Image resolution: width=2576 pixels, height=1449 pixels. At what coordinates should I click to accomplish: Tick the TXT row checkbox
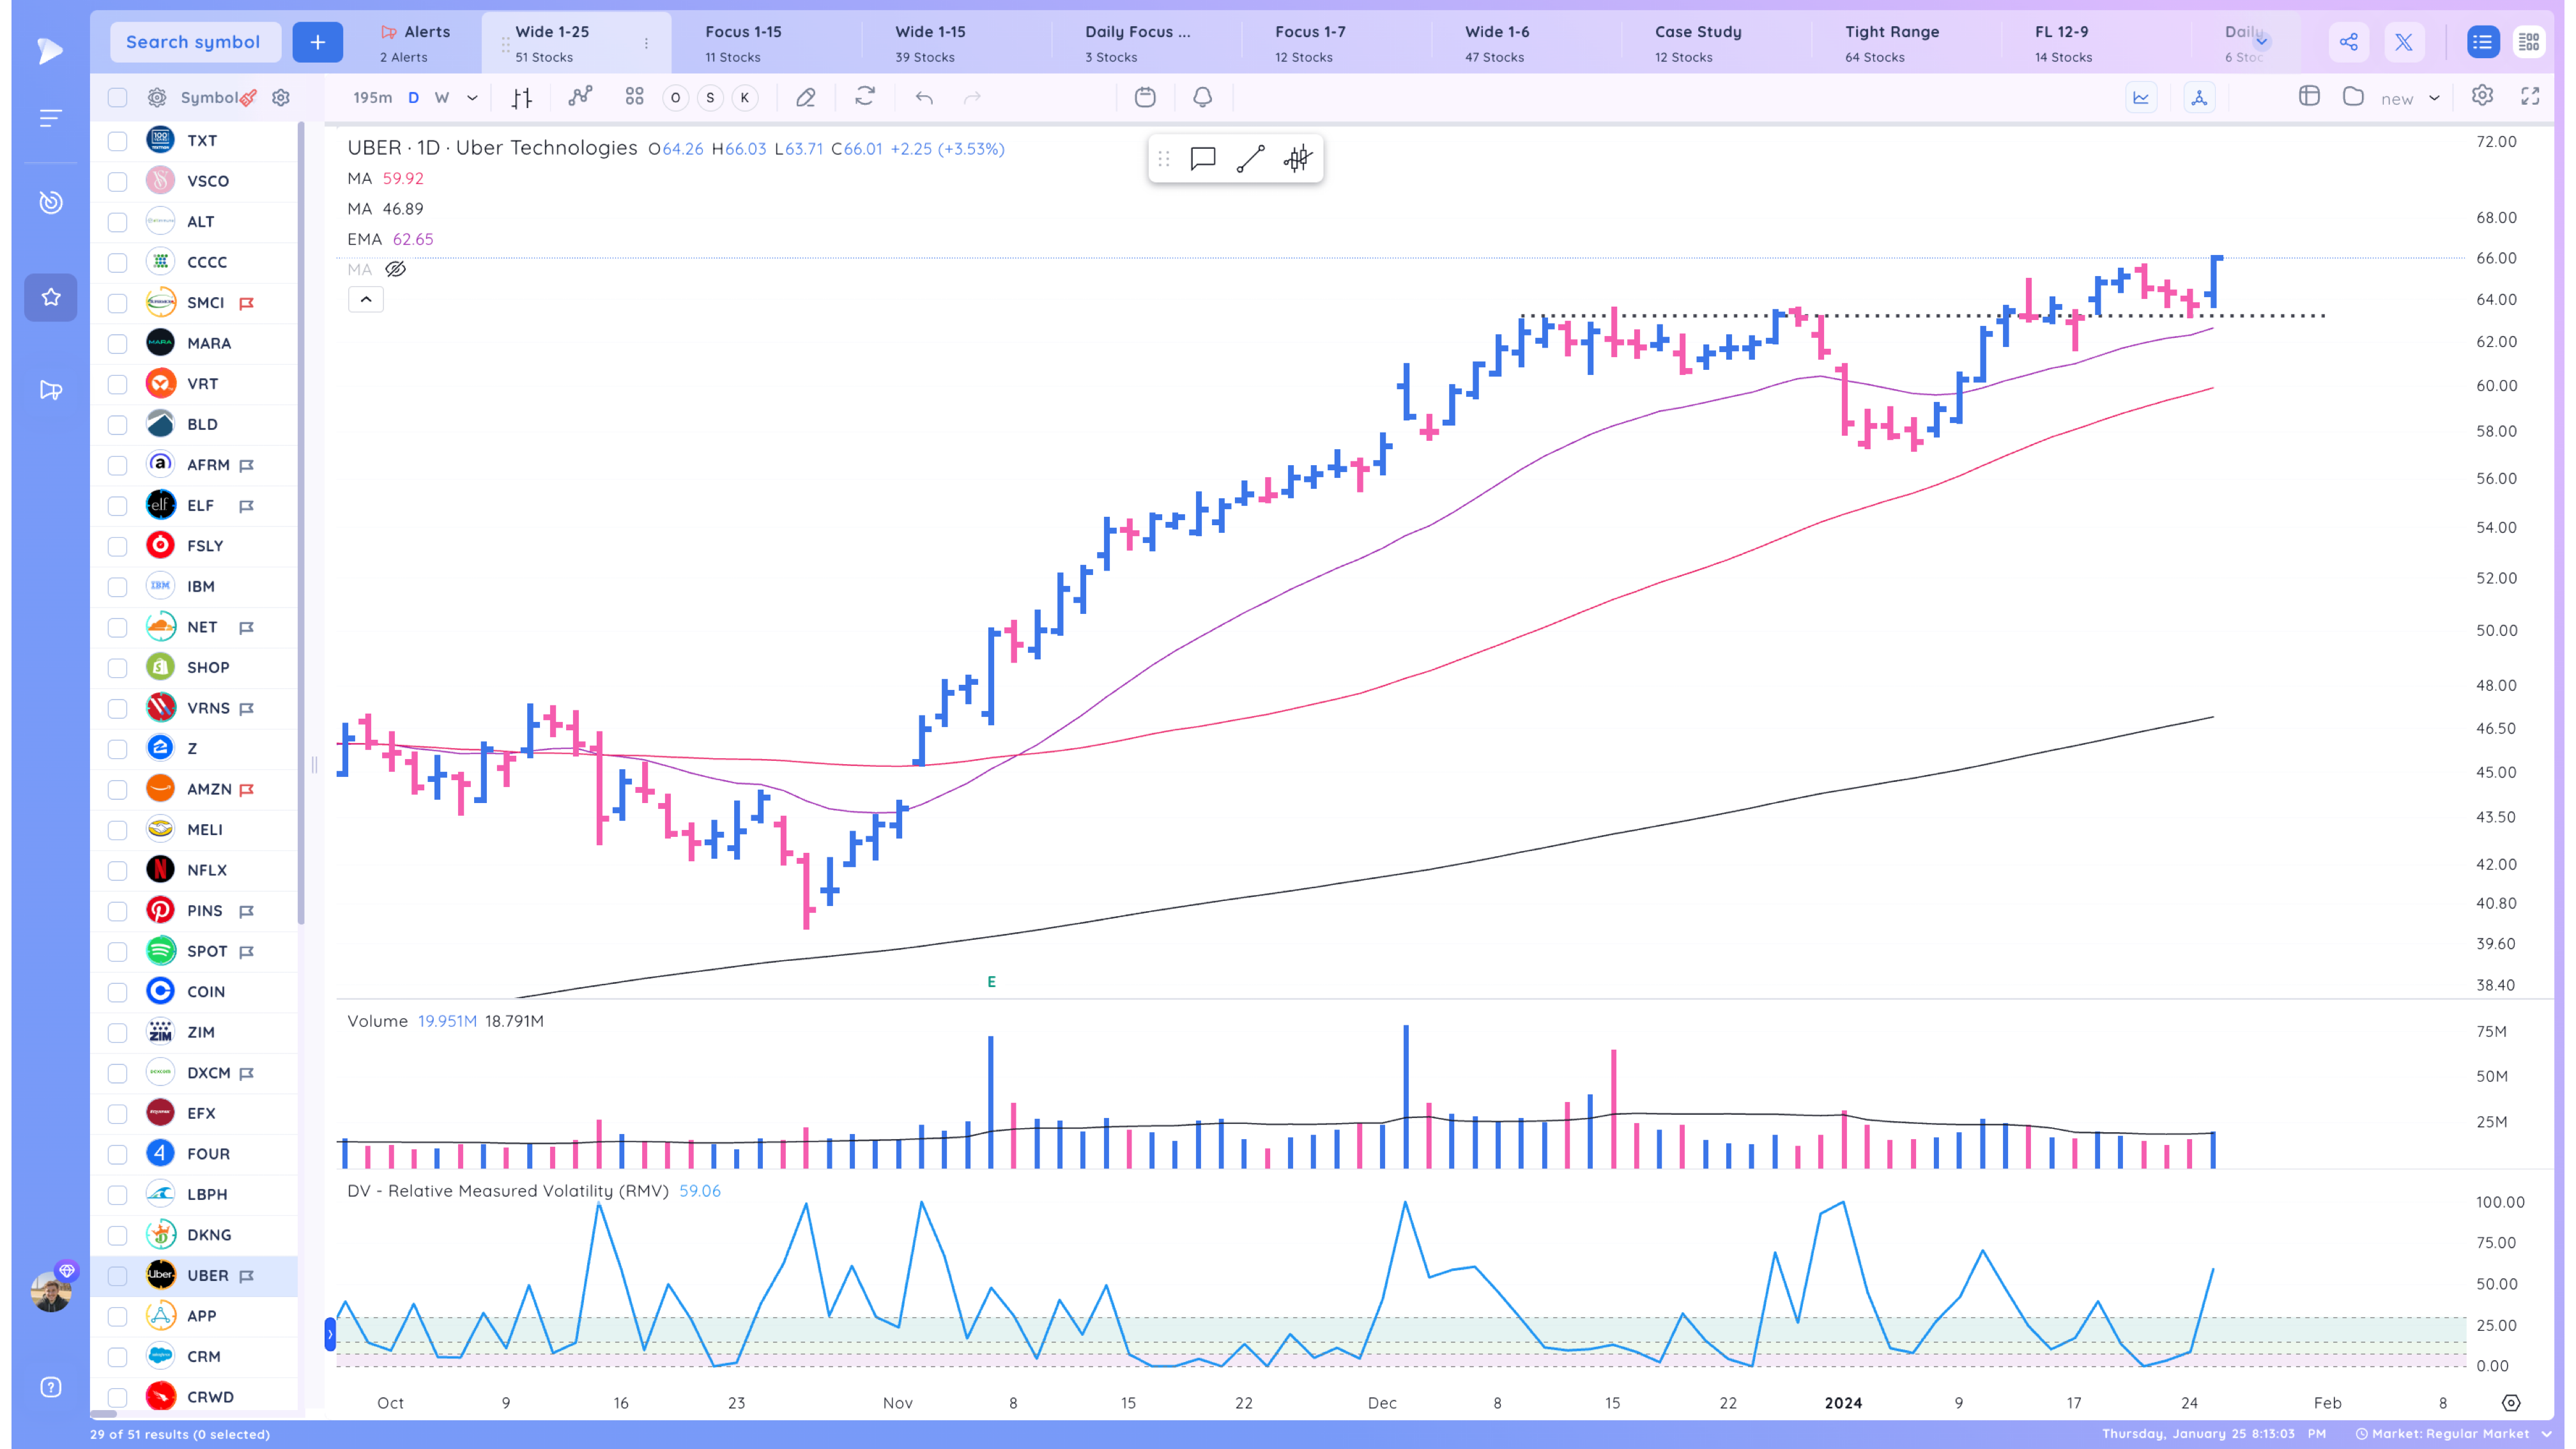pos(117,141)
